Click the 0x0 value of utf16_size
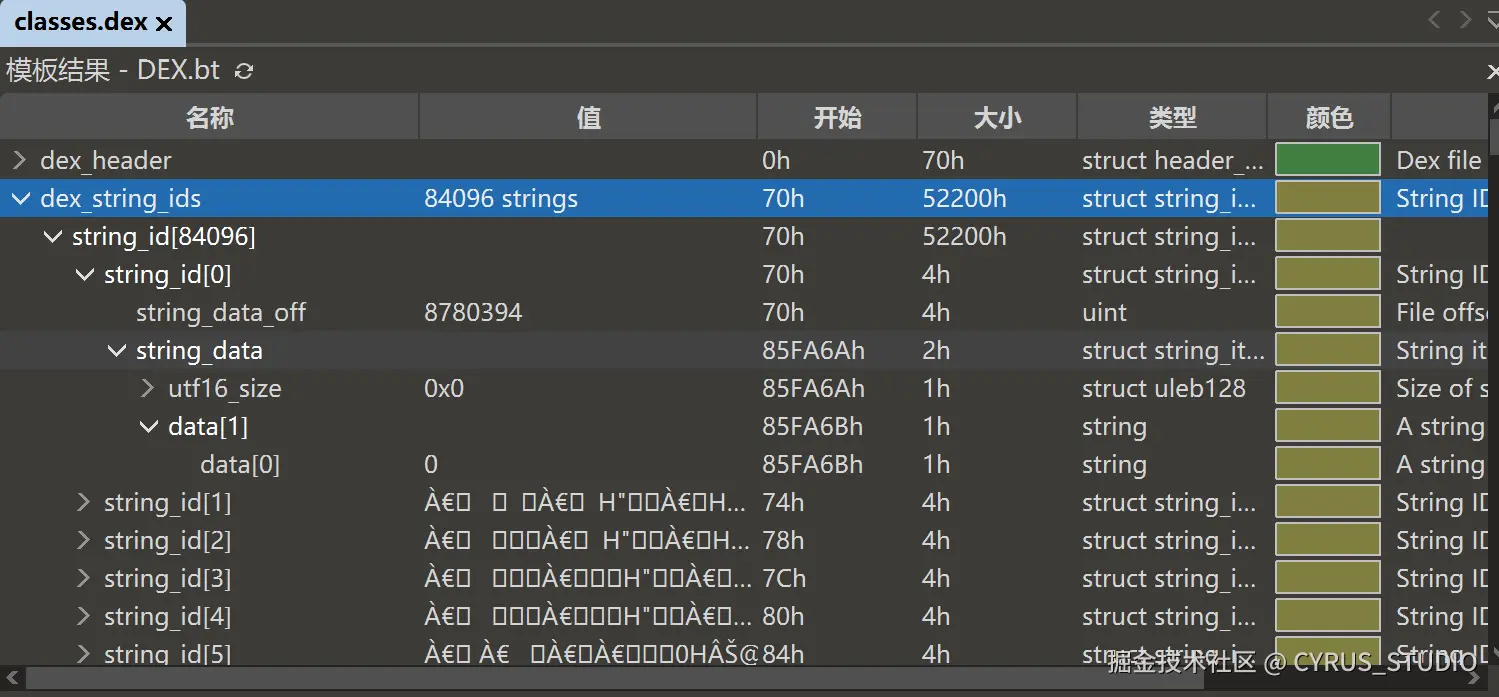Image resolution: width=1499 pixels, height=697 pixels. (x=444, y=388)
